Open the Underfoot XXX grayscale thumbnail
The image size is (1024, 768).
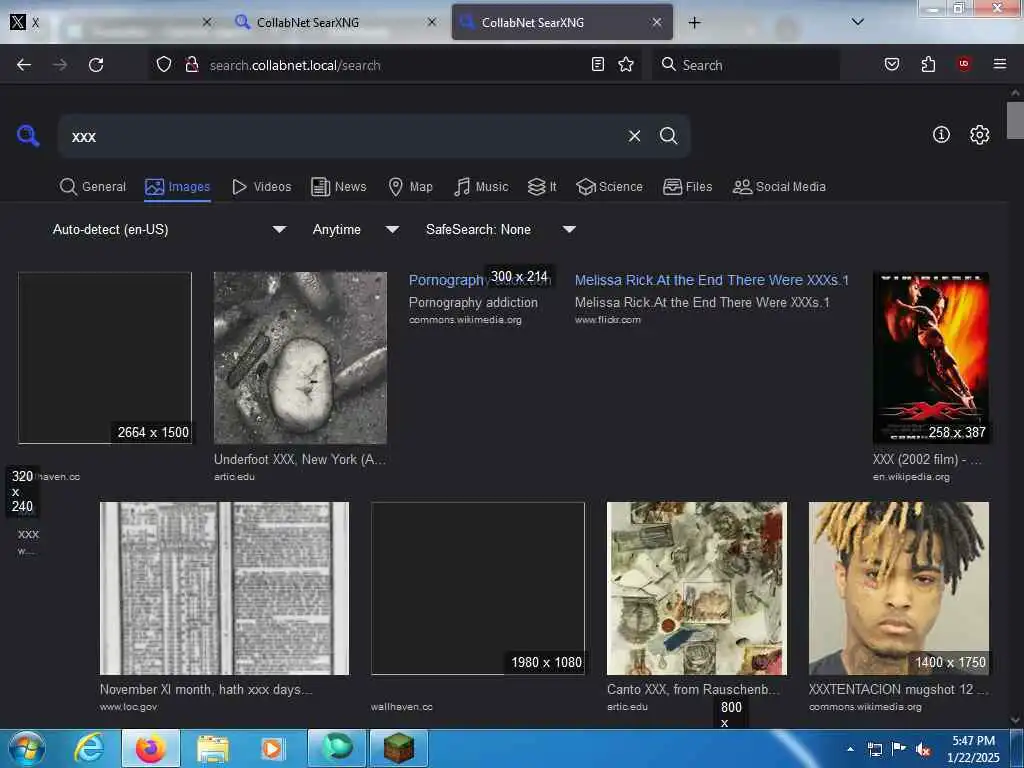click(x=300, y=358)
